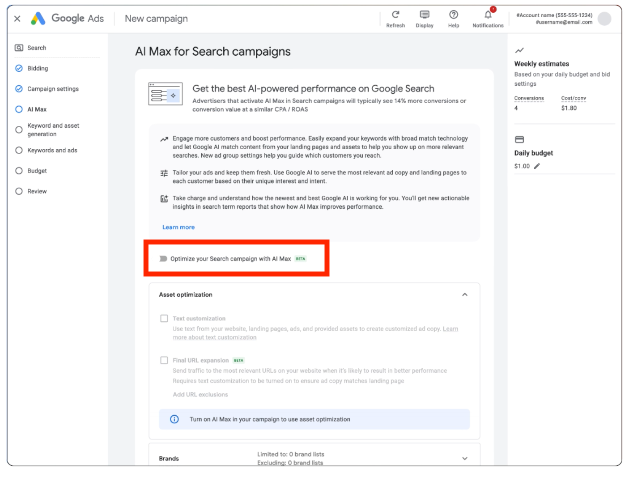Image resolution: width=639 pixels, height=480 pixels.
Task: Click the New campaign title
Action: 156,18
